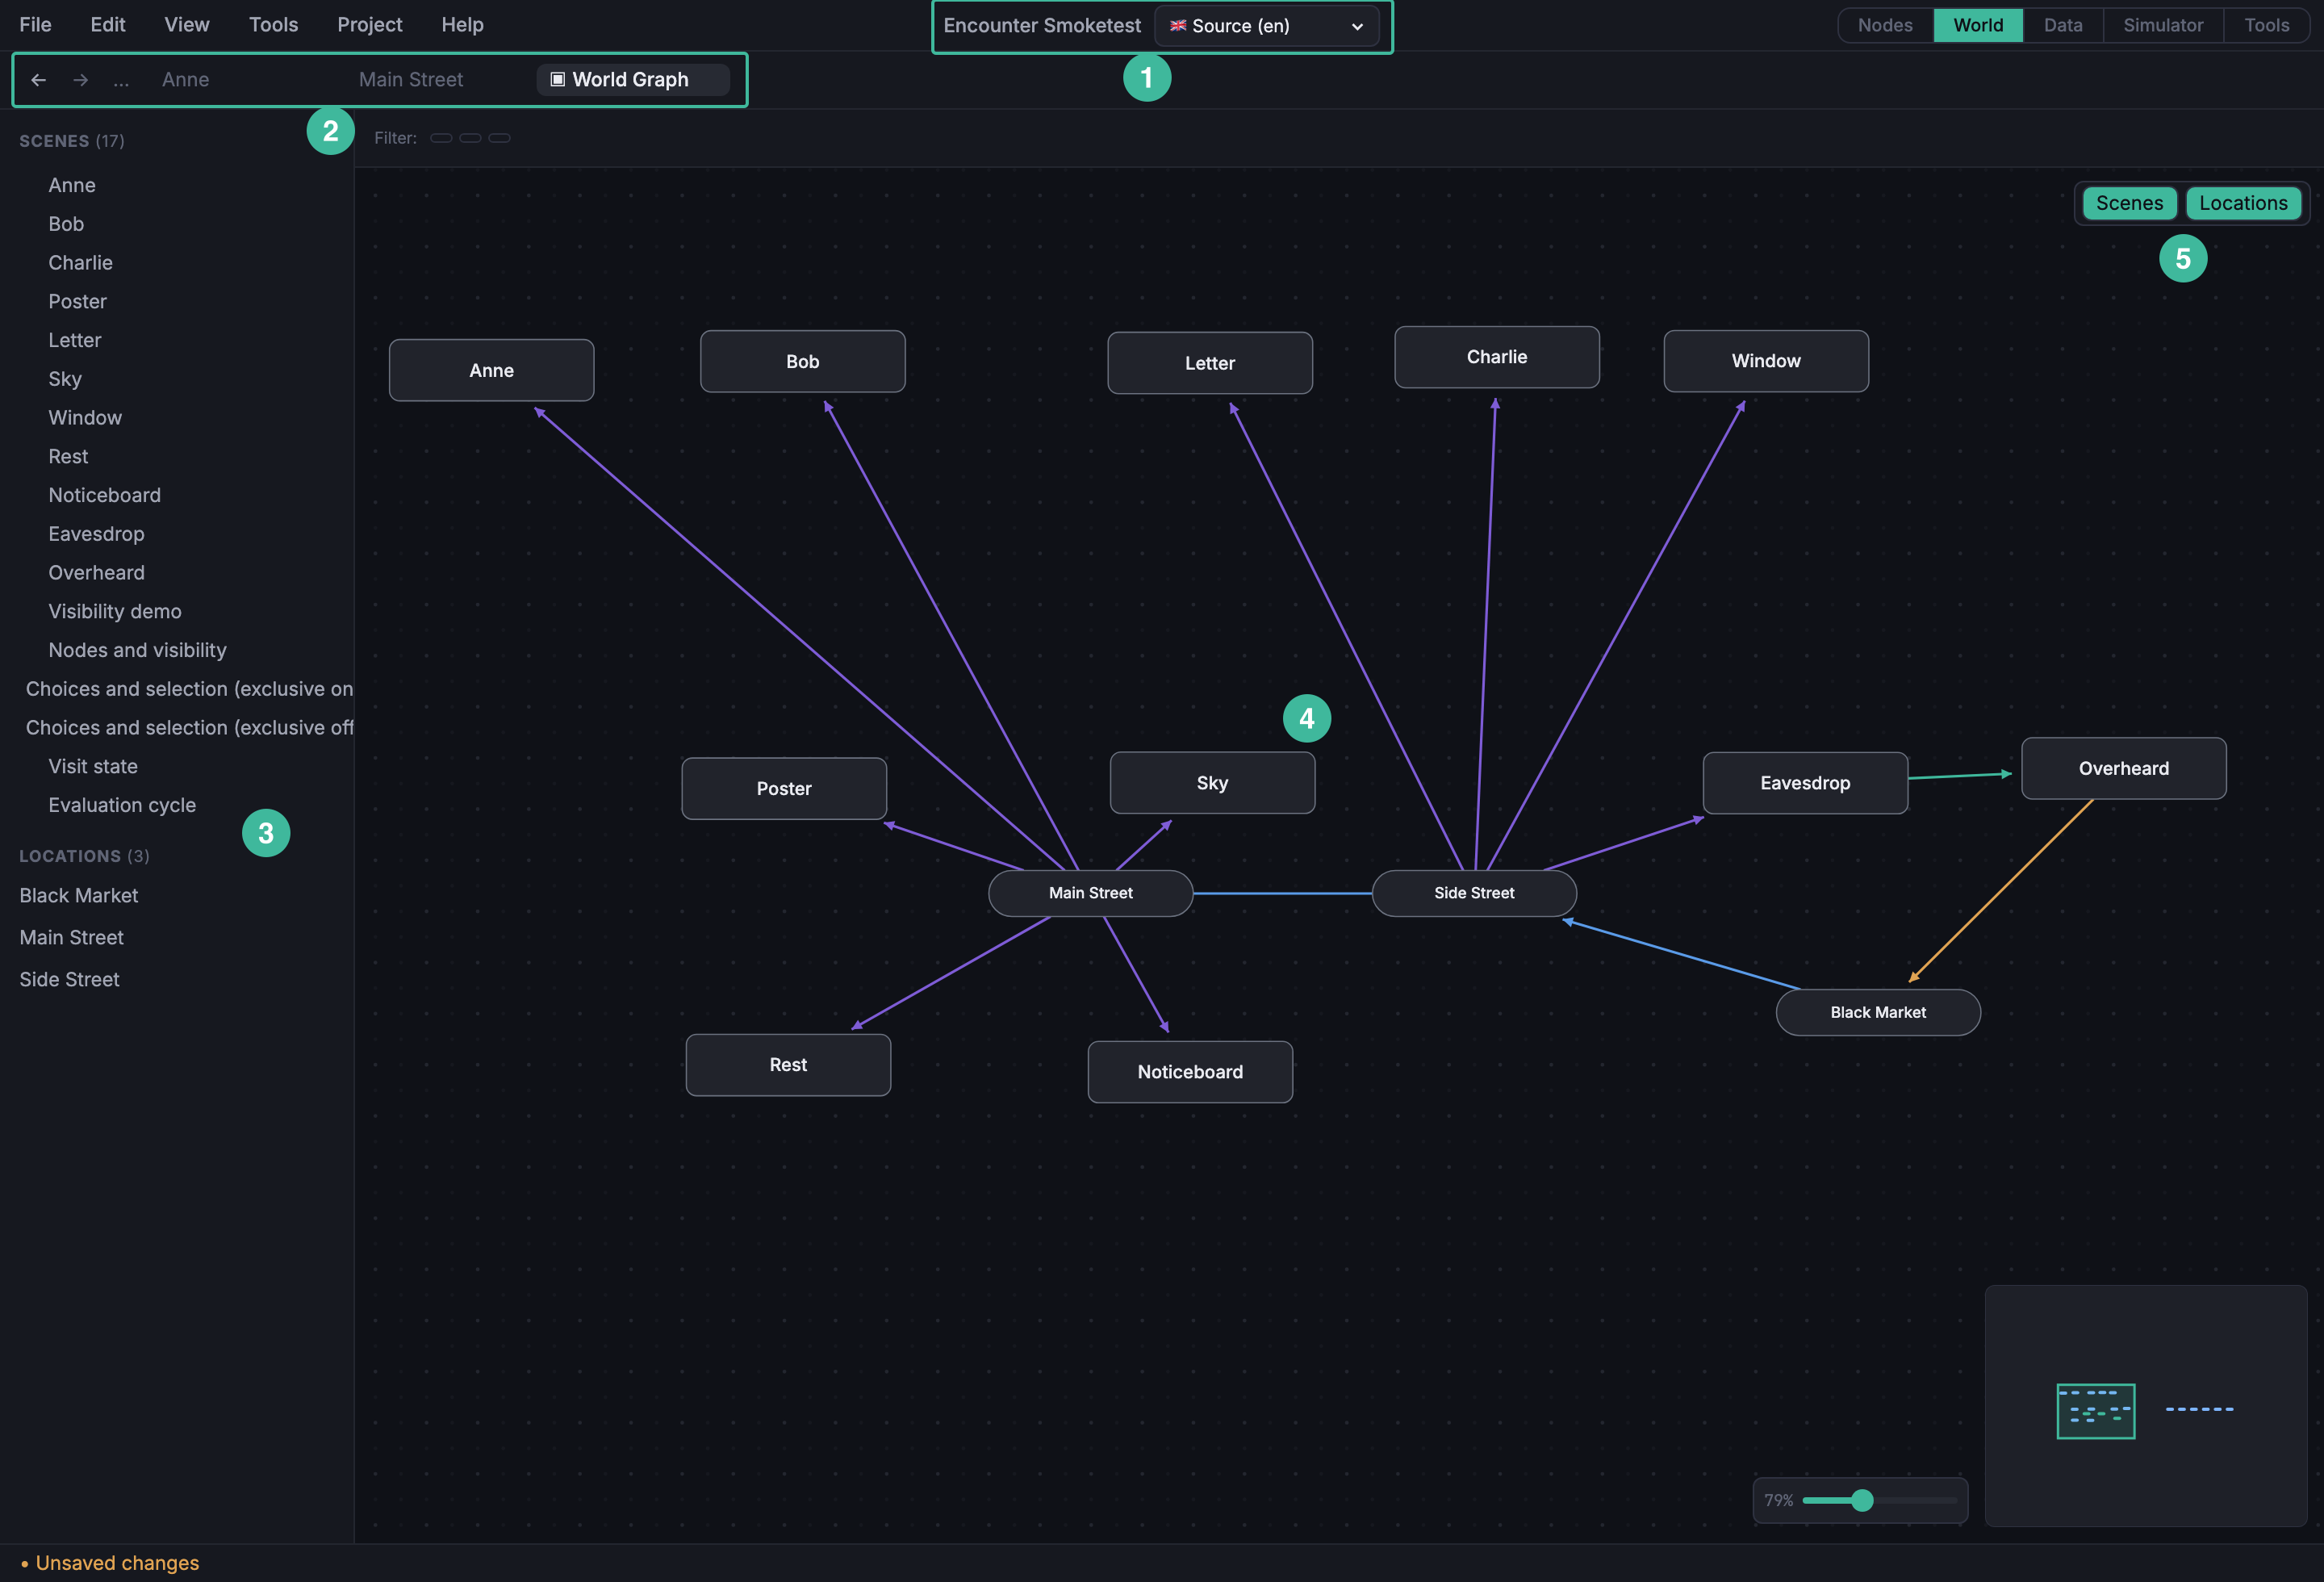2324x1582 pixels.
Task: Open the Help menu
Action: tap(462, 24)
